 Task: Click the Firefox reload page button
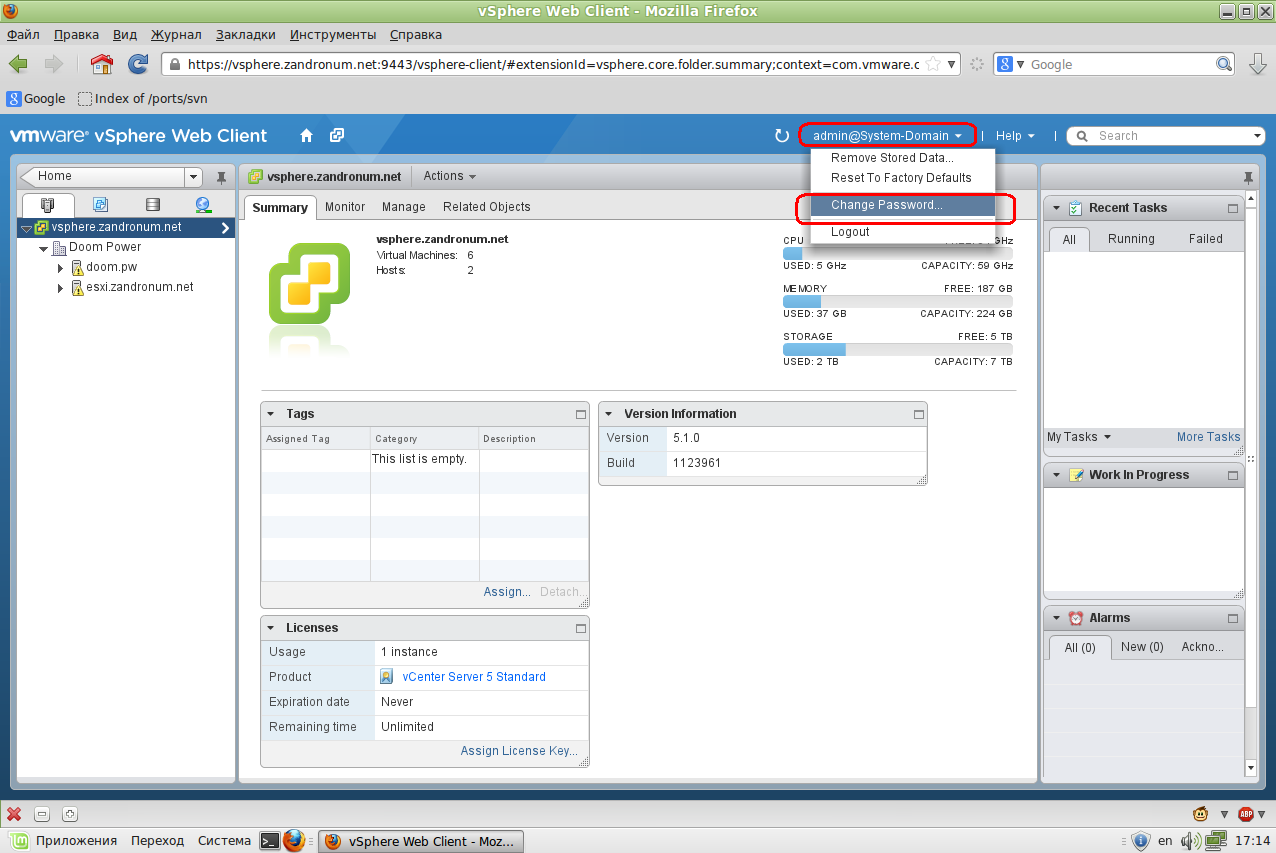[138, 64]
